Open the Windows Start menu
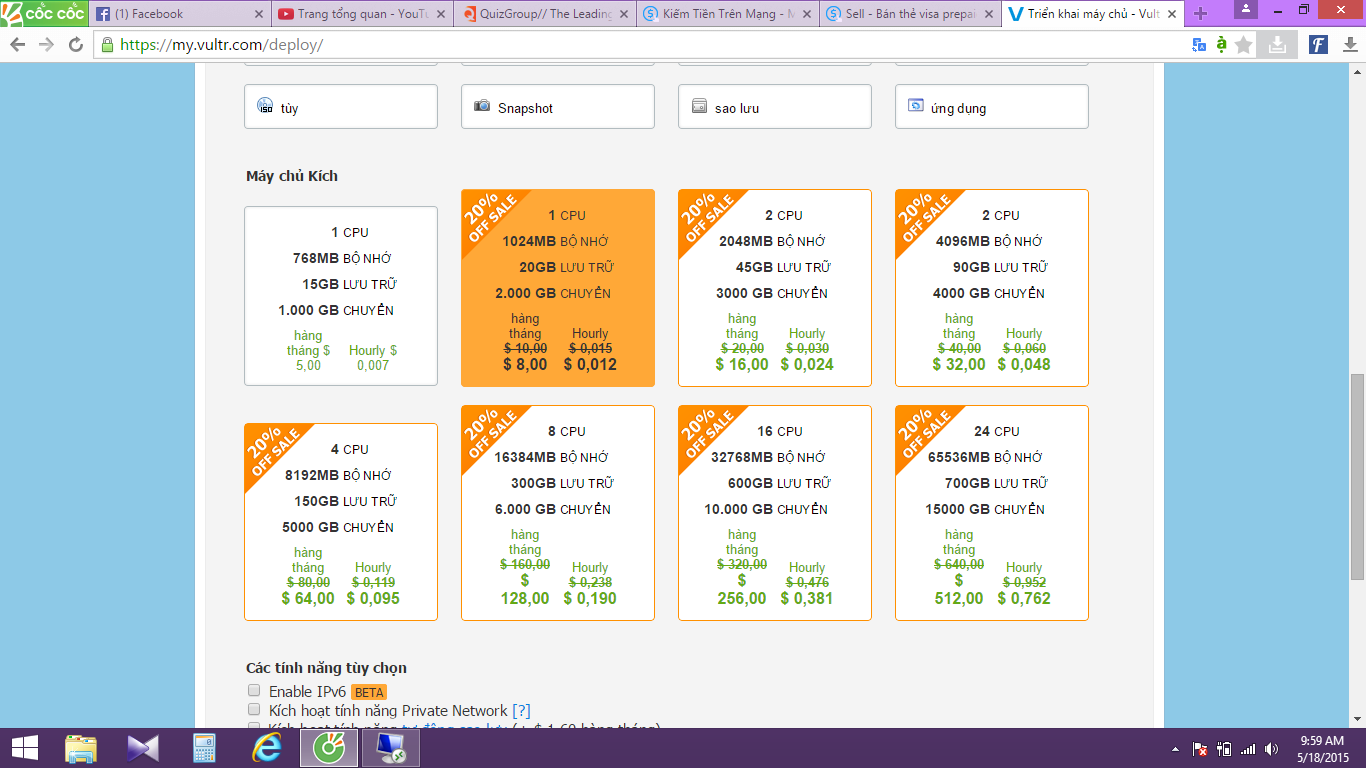Viewport: 1366px width, 768px height. 24,748
